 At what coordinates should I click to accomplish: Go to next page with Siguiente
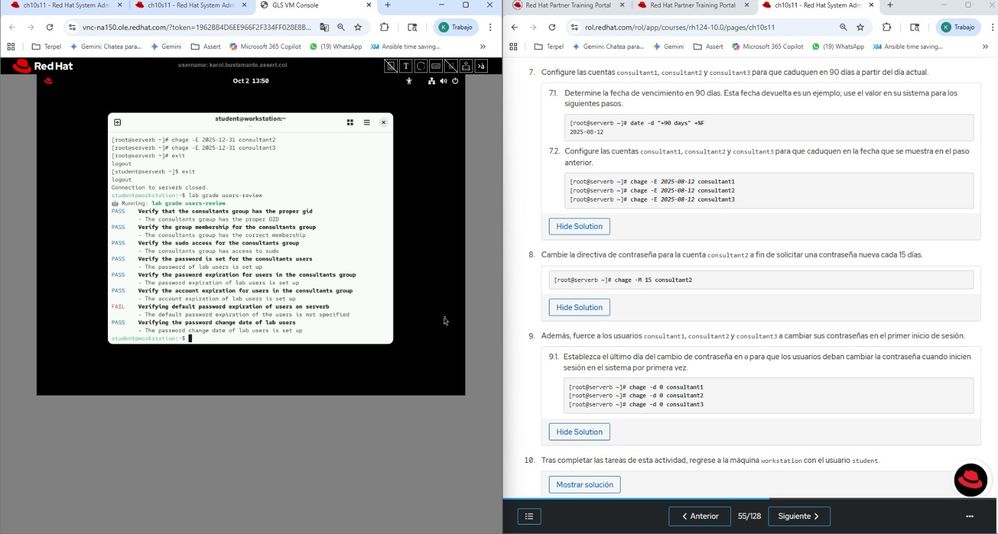point(799,516)
